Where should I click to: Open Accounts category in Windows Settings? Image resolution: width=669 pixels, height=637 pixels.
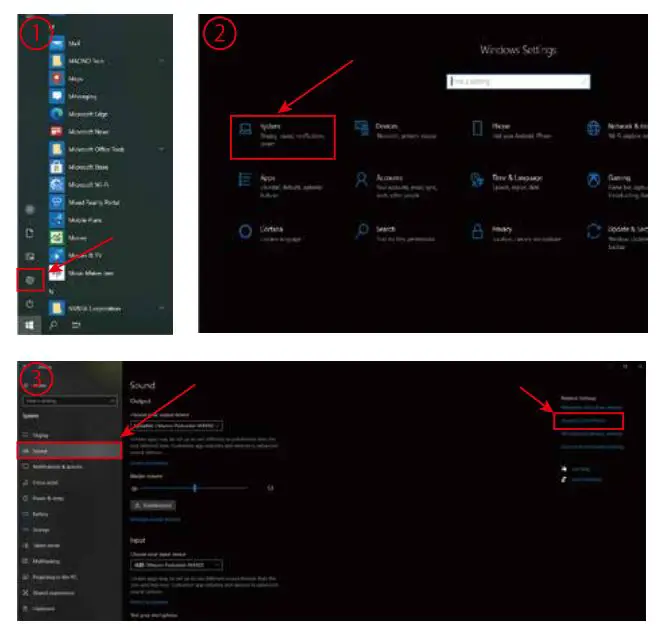tap(396, 185)
